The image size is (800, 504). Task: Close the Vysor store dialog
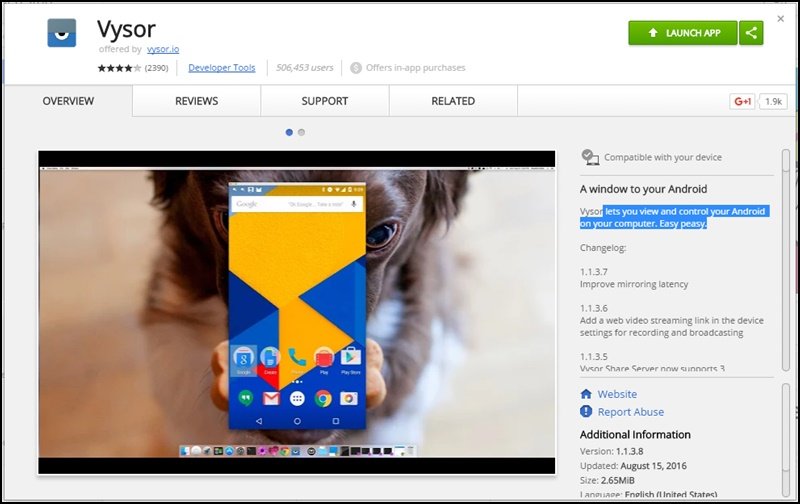780,19
